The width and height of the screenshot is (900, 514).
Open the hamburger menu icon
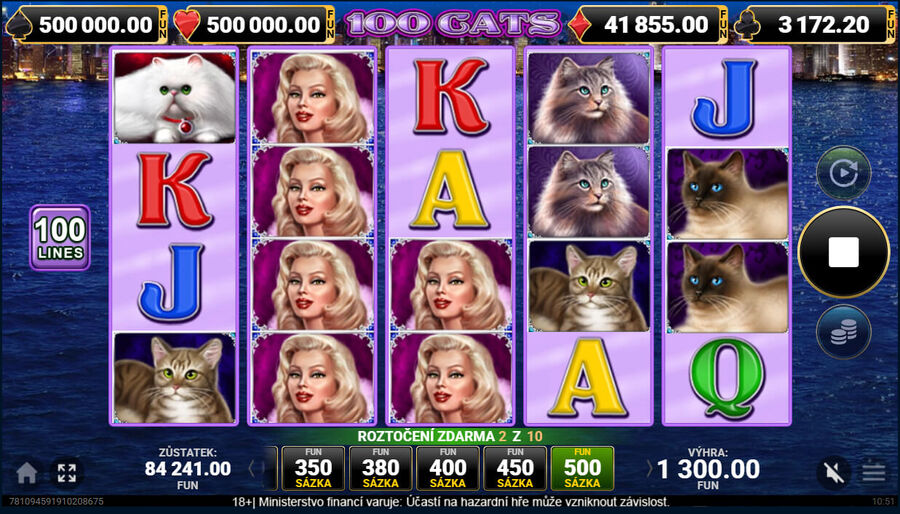(873, 473)
